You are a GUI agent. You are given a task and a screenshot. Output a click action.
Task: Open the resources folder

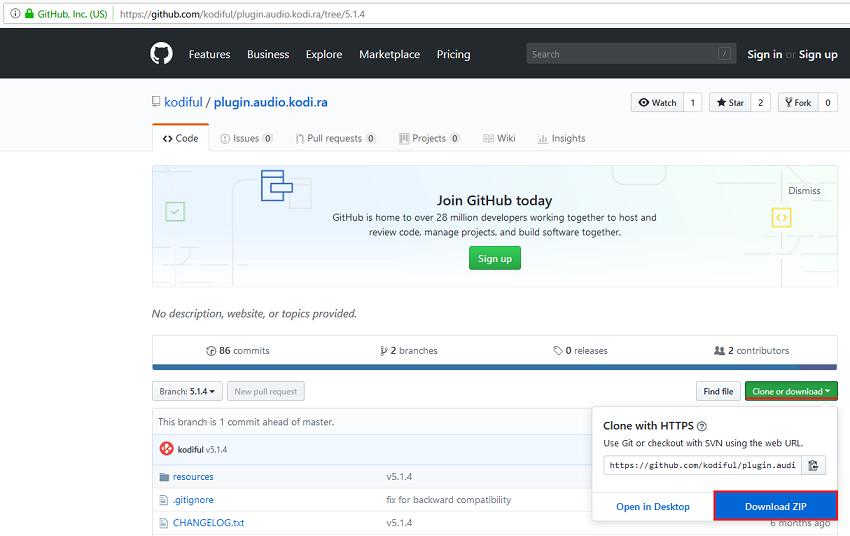[193, 477]
